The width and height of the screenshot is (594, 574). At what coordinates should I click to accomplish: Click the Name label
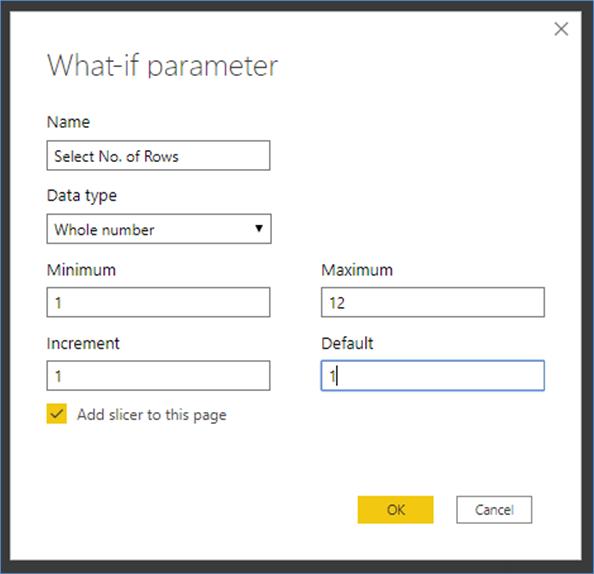click(x=68, y=122)
